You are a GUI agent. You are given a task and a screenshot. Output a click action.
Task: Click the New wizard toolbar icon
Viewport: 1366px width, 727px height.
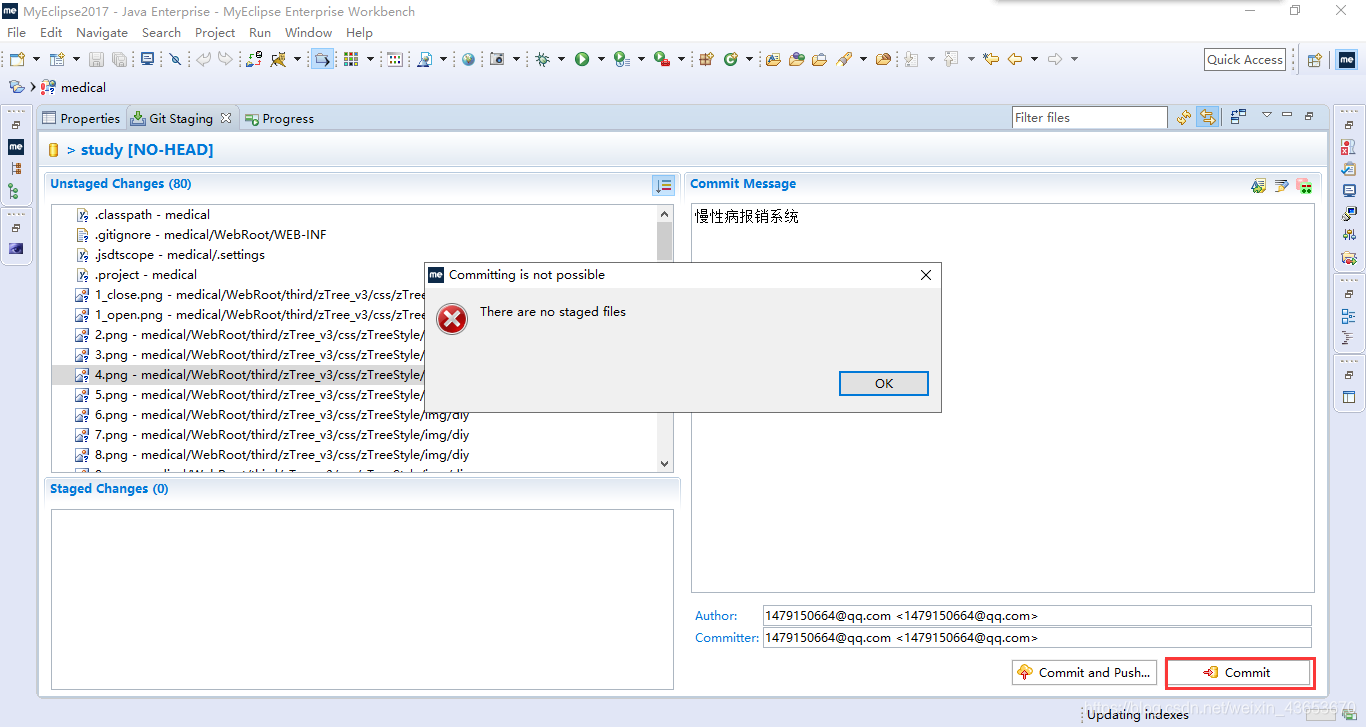17,60
